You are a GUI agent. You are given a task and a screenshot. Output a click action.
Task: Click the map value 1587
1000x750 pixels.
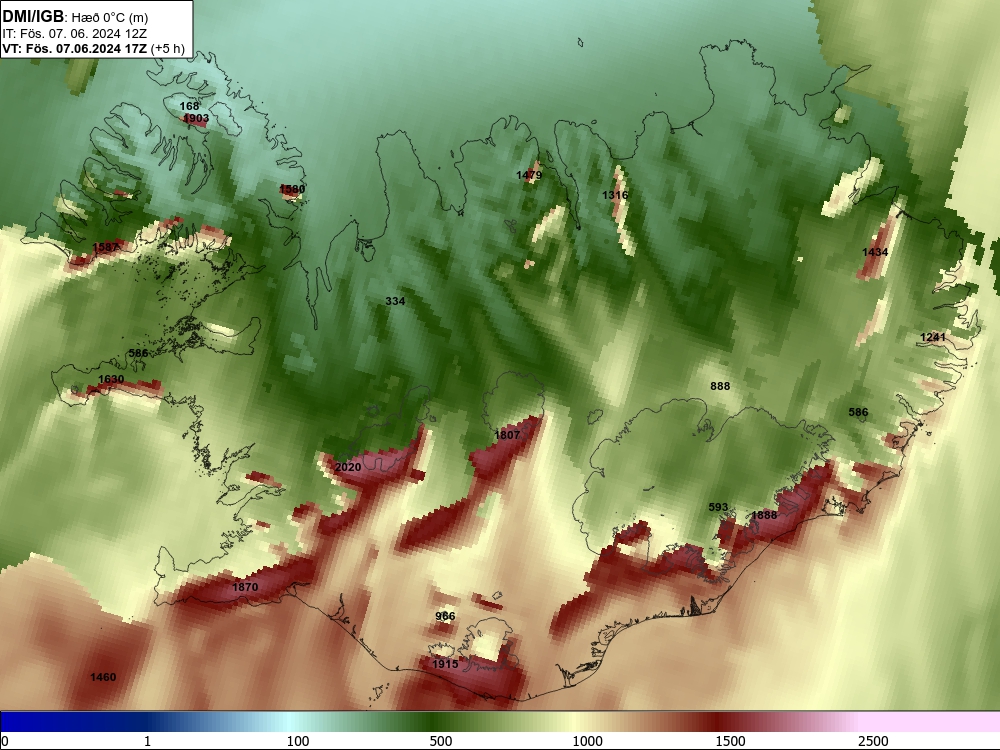tap(105, 247)
